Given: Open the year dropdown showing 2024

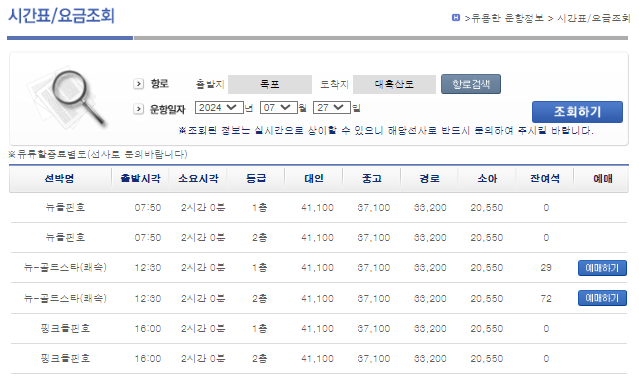Looking at the screenshot, I should pos(219,108).
